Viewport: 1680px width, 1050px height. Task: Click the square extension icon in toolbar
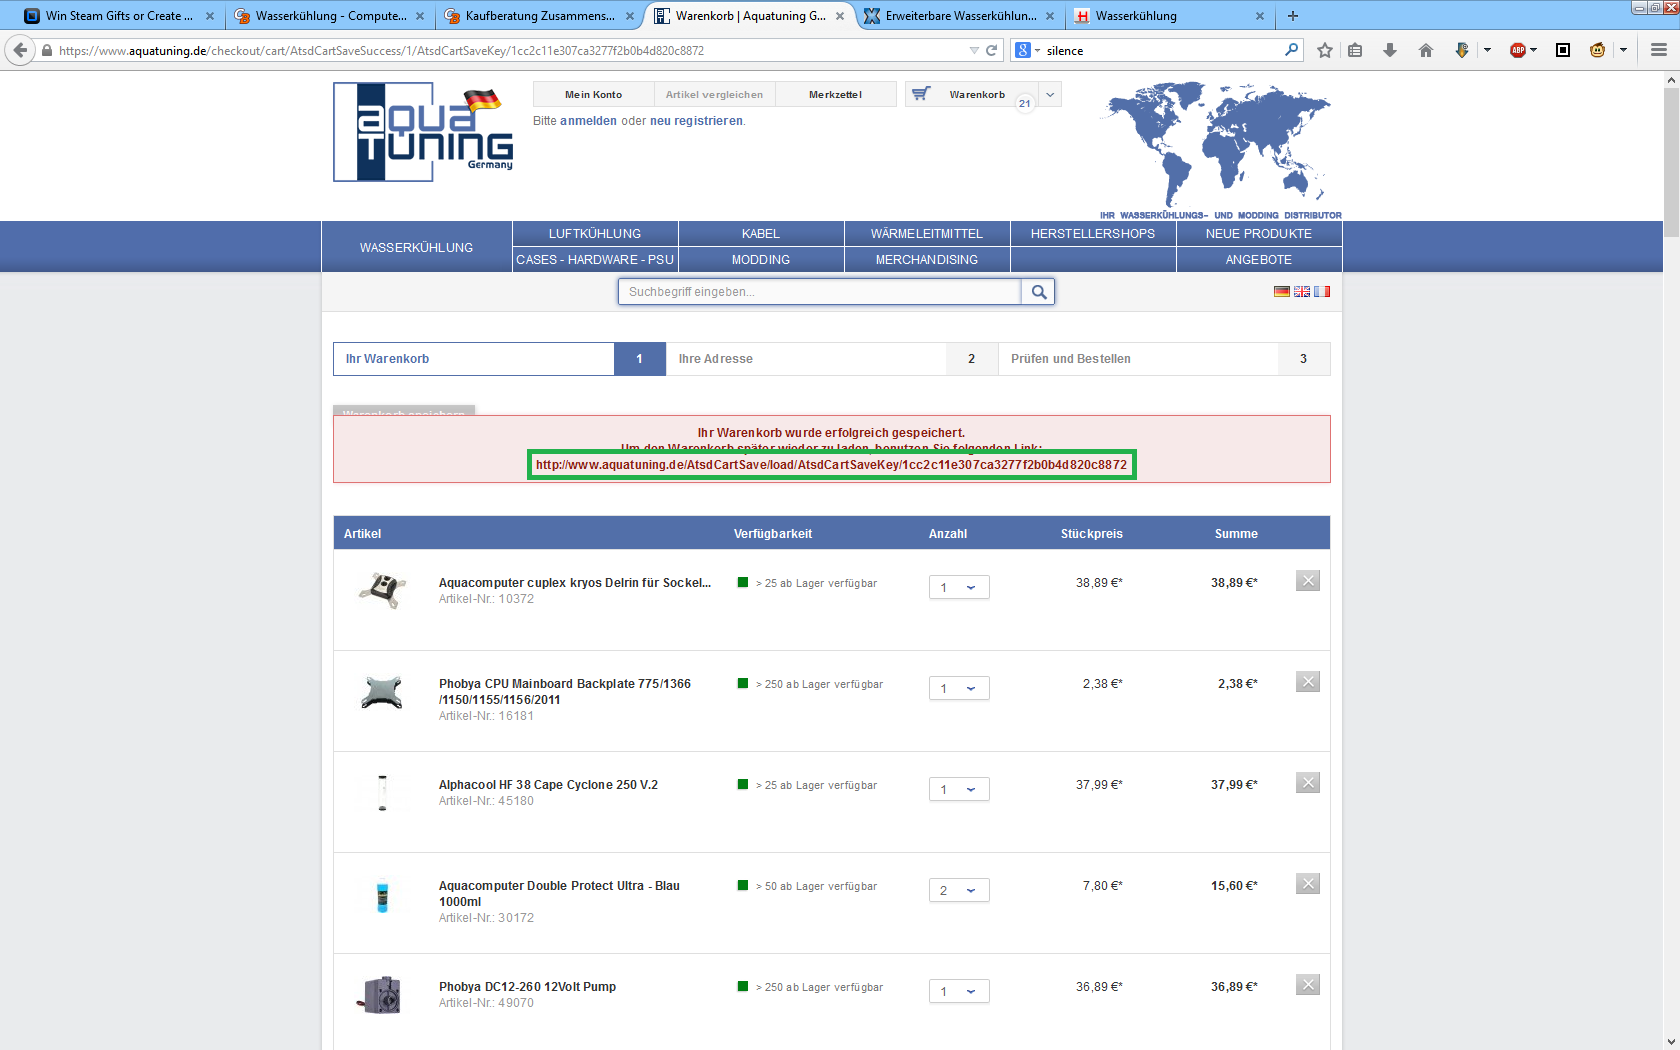click(1563, 50)
